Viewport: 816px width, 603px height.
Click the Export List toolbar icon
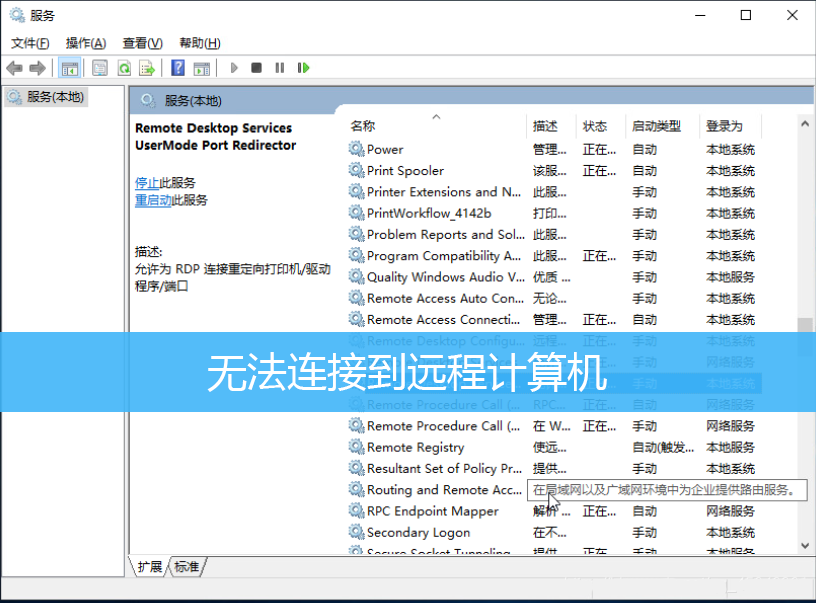147,68
